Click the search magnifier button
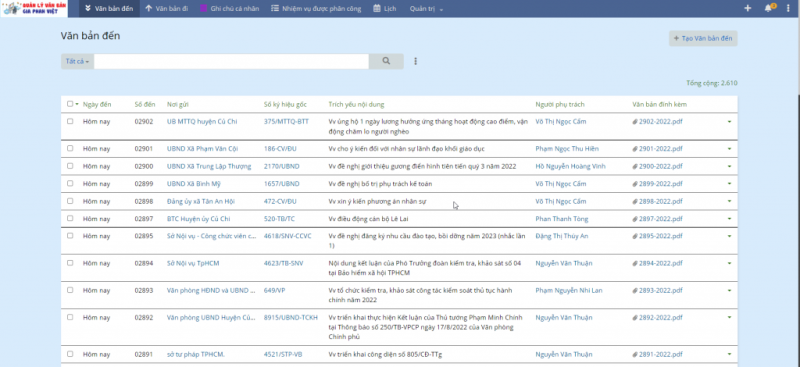This screenshot has width=800, height=367. pyautogui.click(x=386, y=61)
